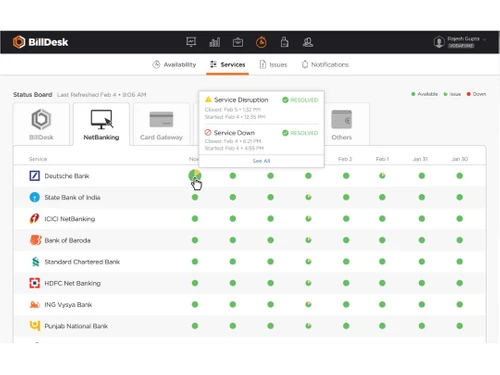This screenshot has width=500, height=375.
Task: Click RESOLVED badge for Service Down
Action: click(x=300, y=133)
